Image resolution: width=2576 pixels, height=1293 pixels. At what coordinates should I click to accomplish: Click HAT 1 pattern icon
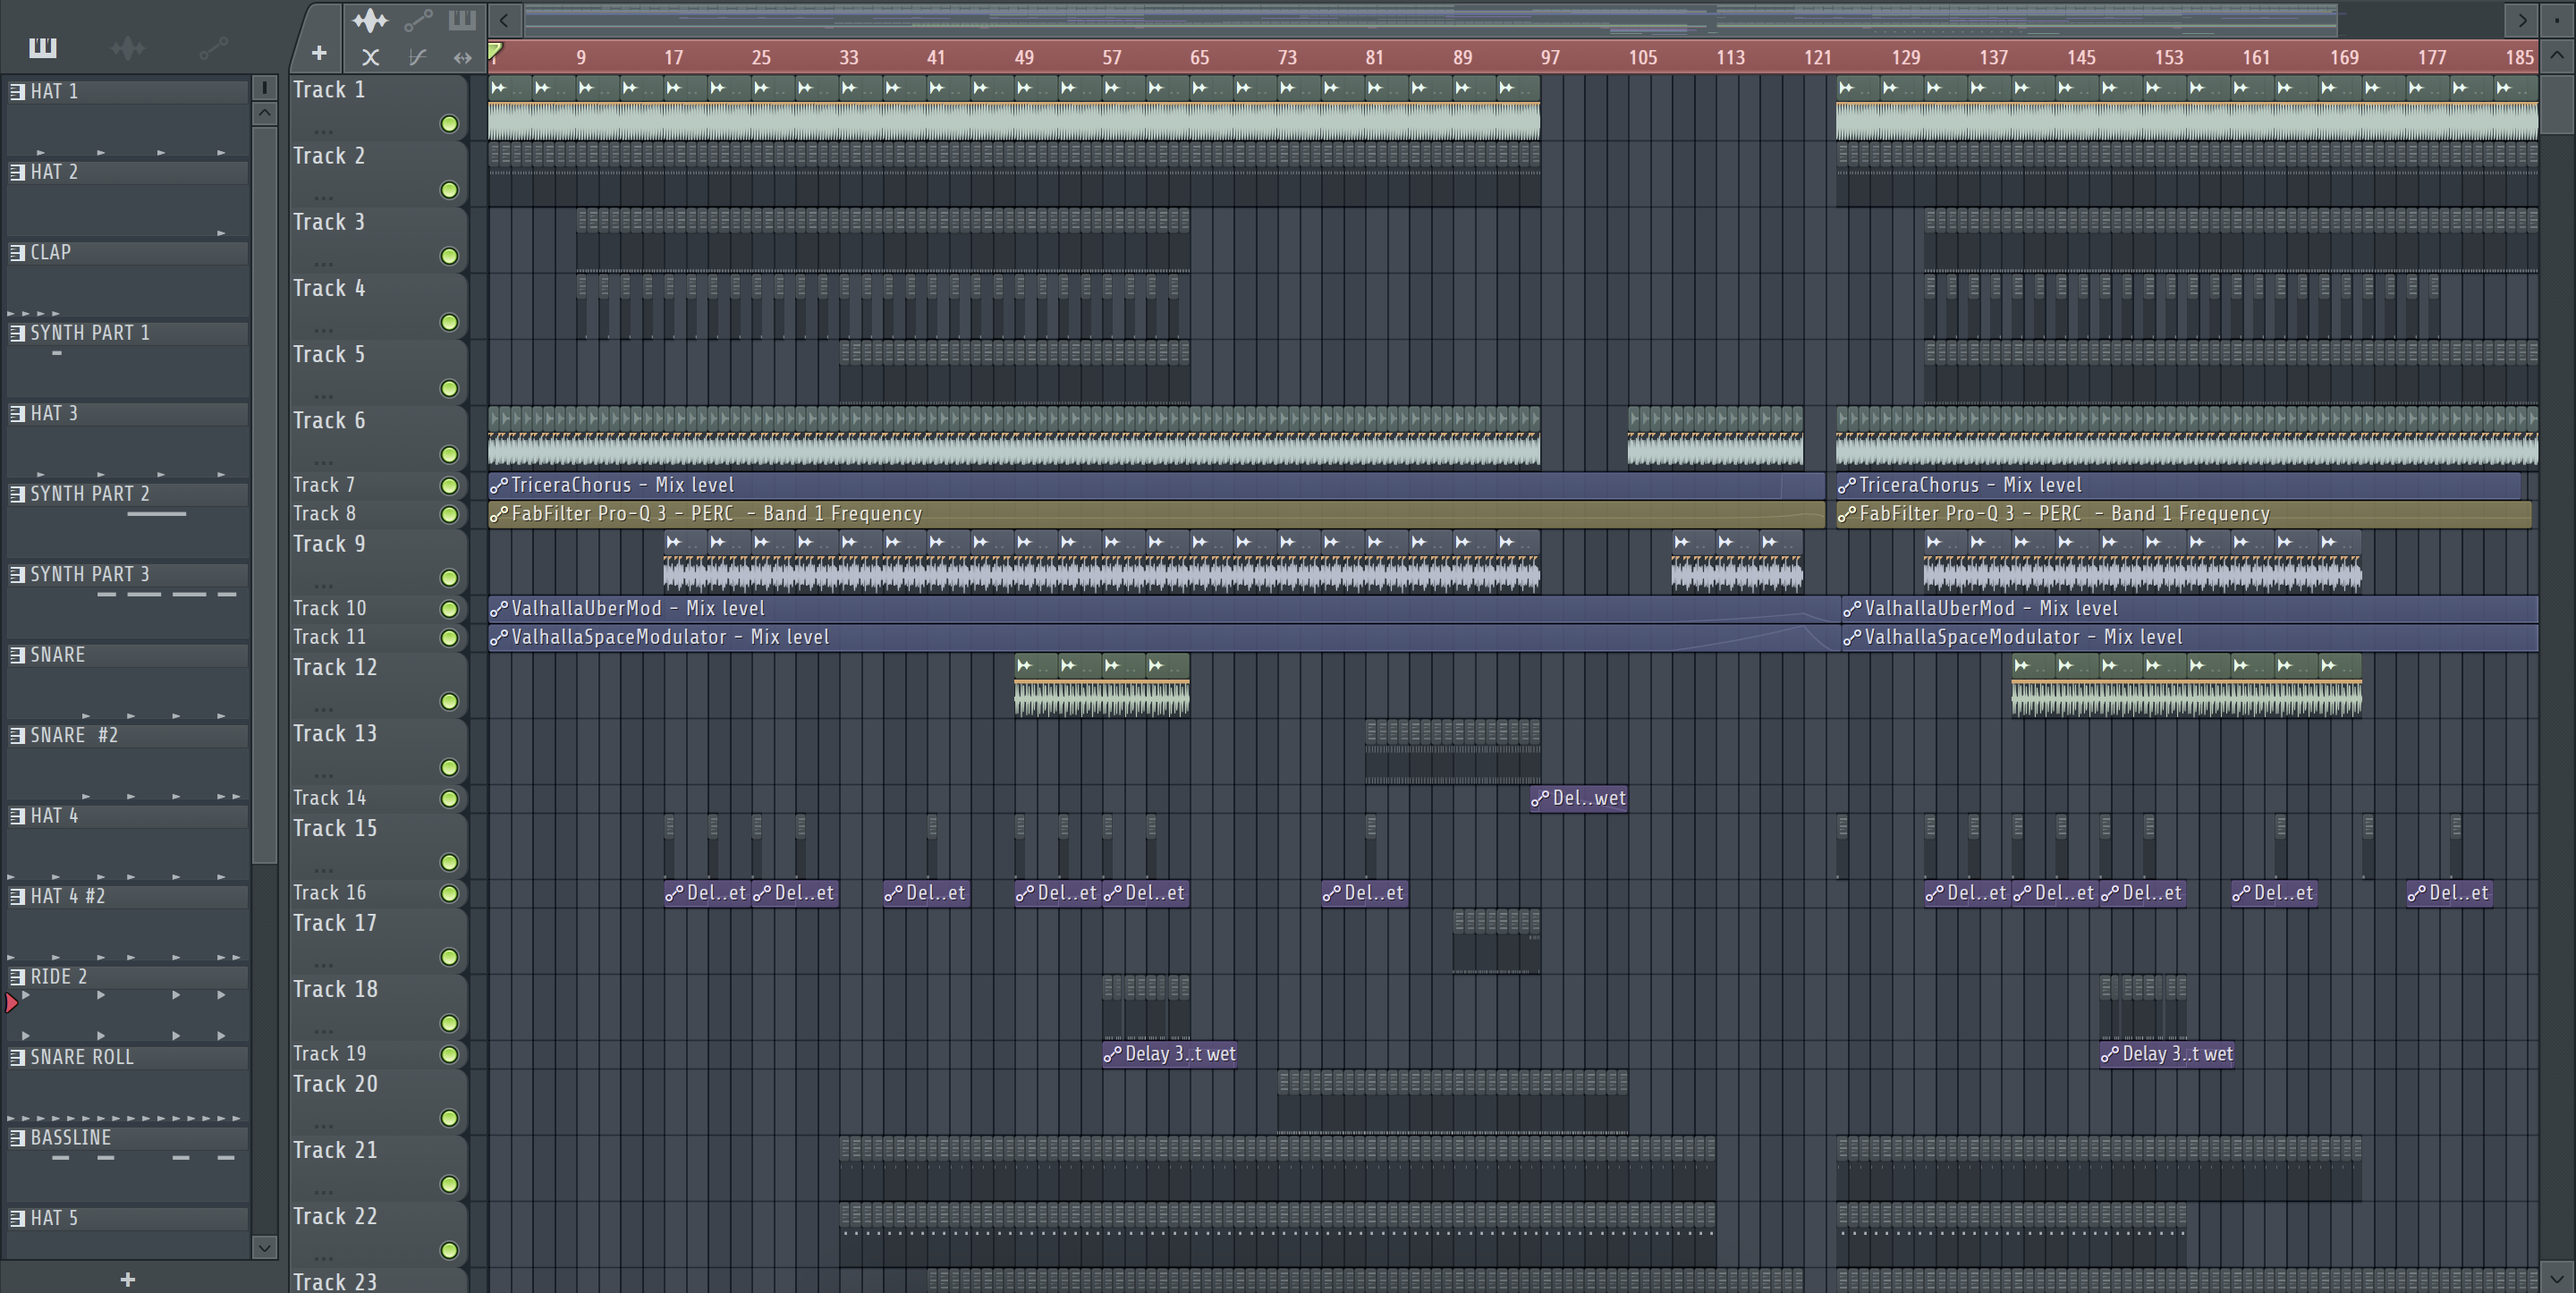click(x=17, y=91)
